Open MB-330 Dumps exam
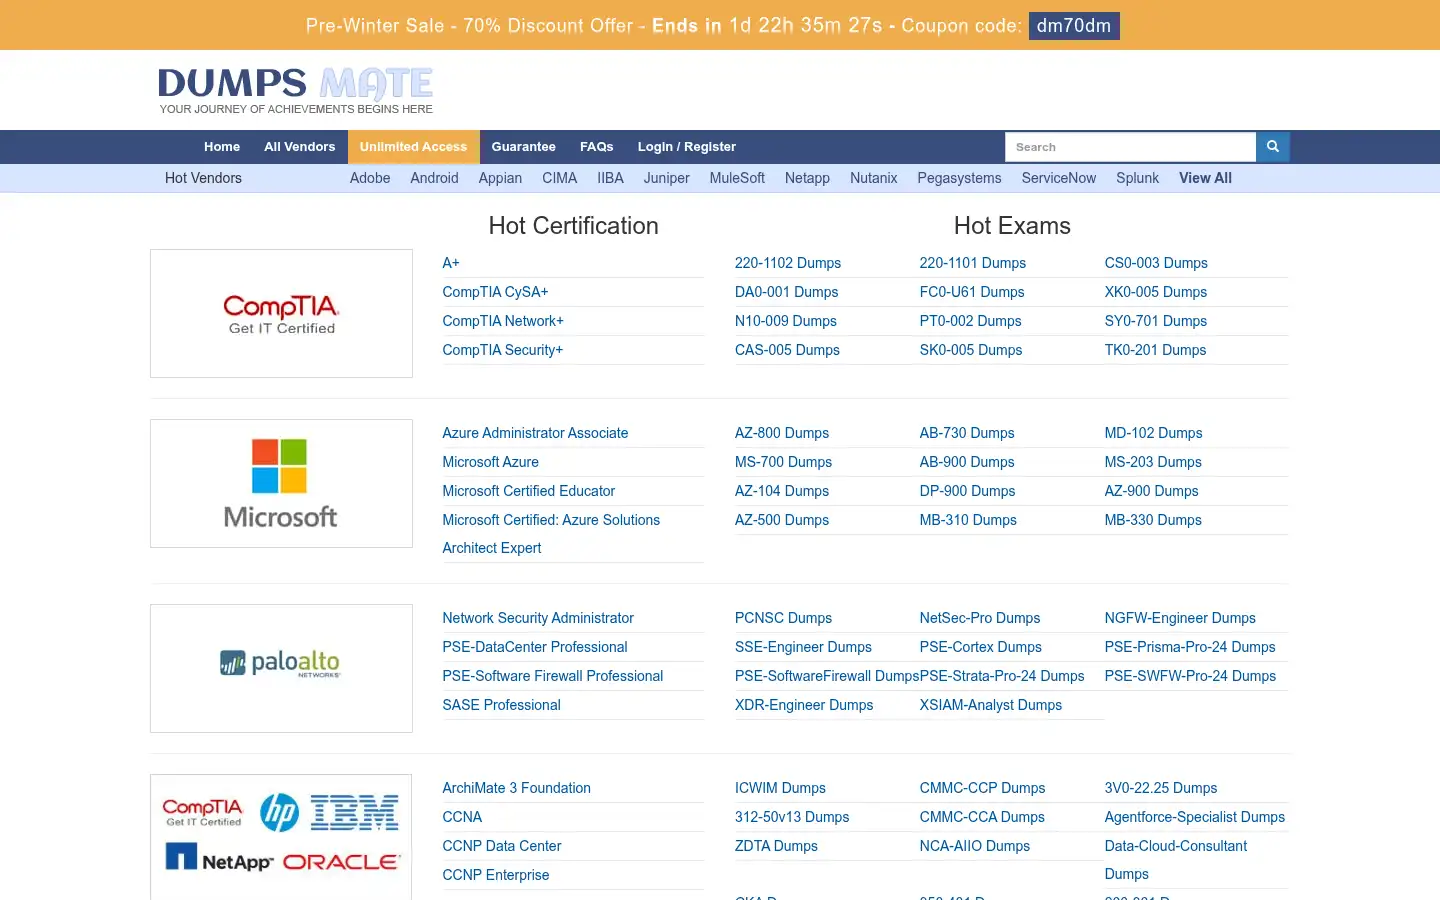Screen dimensions: 1440x900 click(x=1153, y=520)
